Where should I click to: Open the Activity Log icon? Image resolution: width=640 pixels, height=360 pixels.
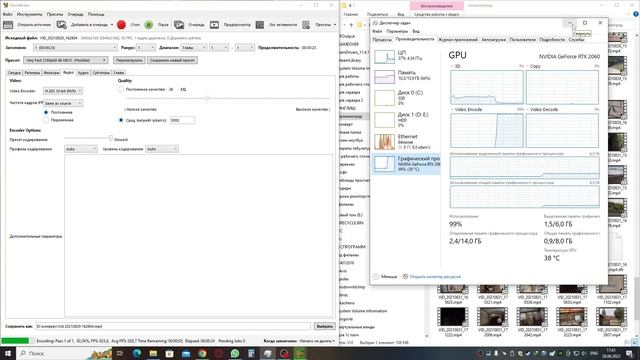(260, 25)
